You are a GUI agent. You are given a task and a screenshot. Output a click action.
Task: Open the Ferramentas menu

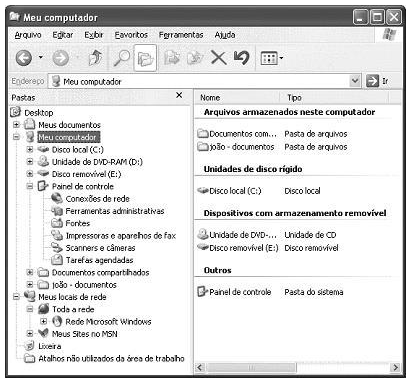coord(181,35)
